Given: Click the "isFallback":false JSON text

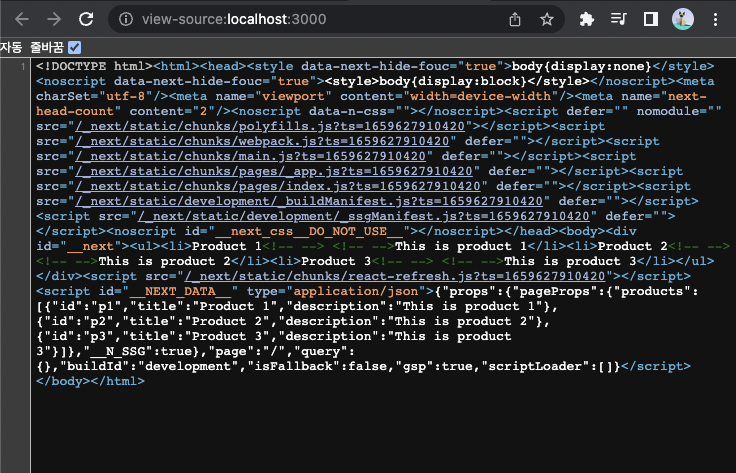Looking at the screenshot, I should (x=321, y=366).
